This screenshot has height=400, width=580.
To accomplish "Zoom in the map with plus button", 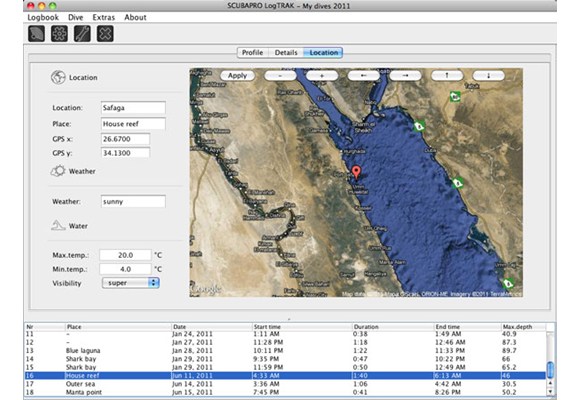I will click(x=322, y=75).
